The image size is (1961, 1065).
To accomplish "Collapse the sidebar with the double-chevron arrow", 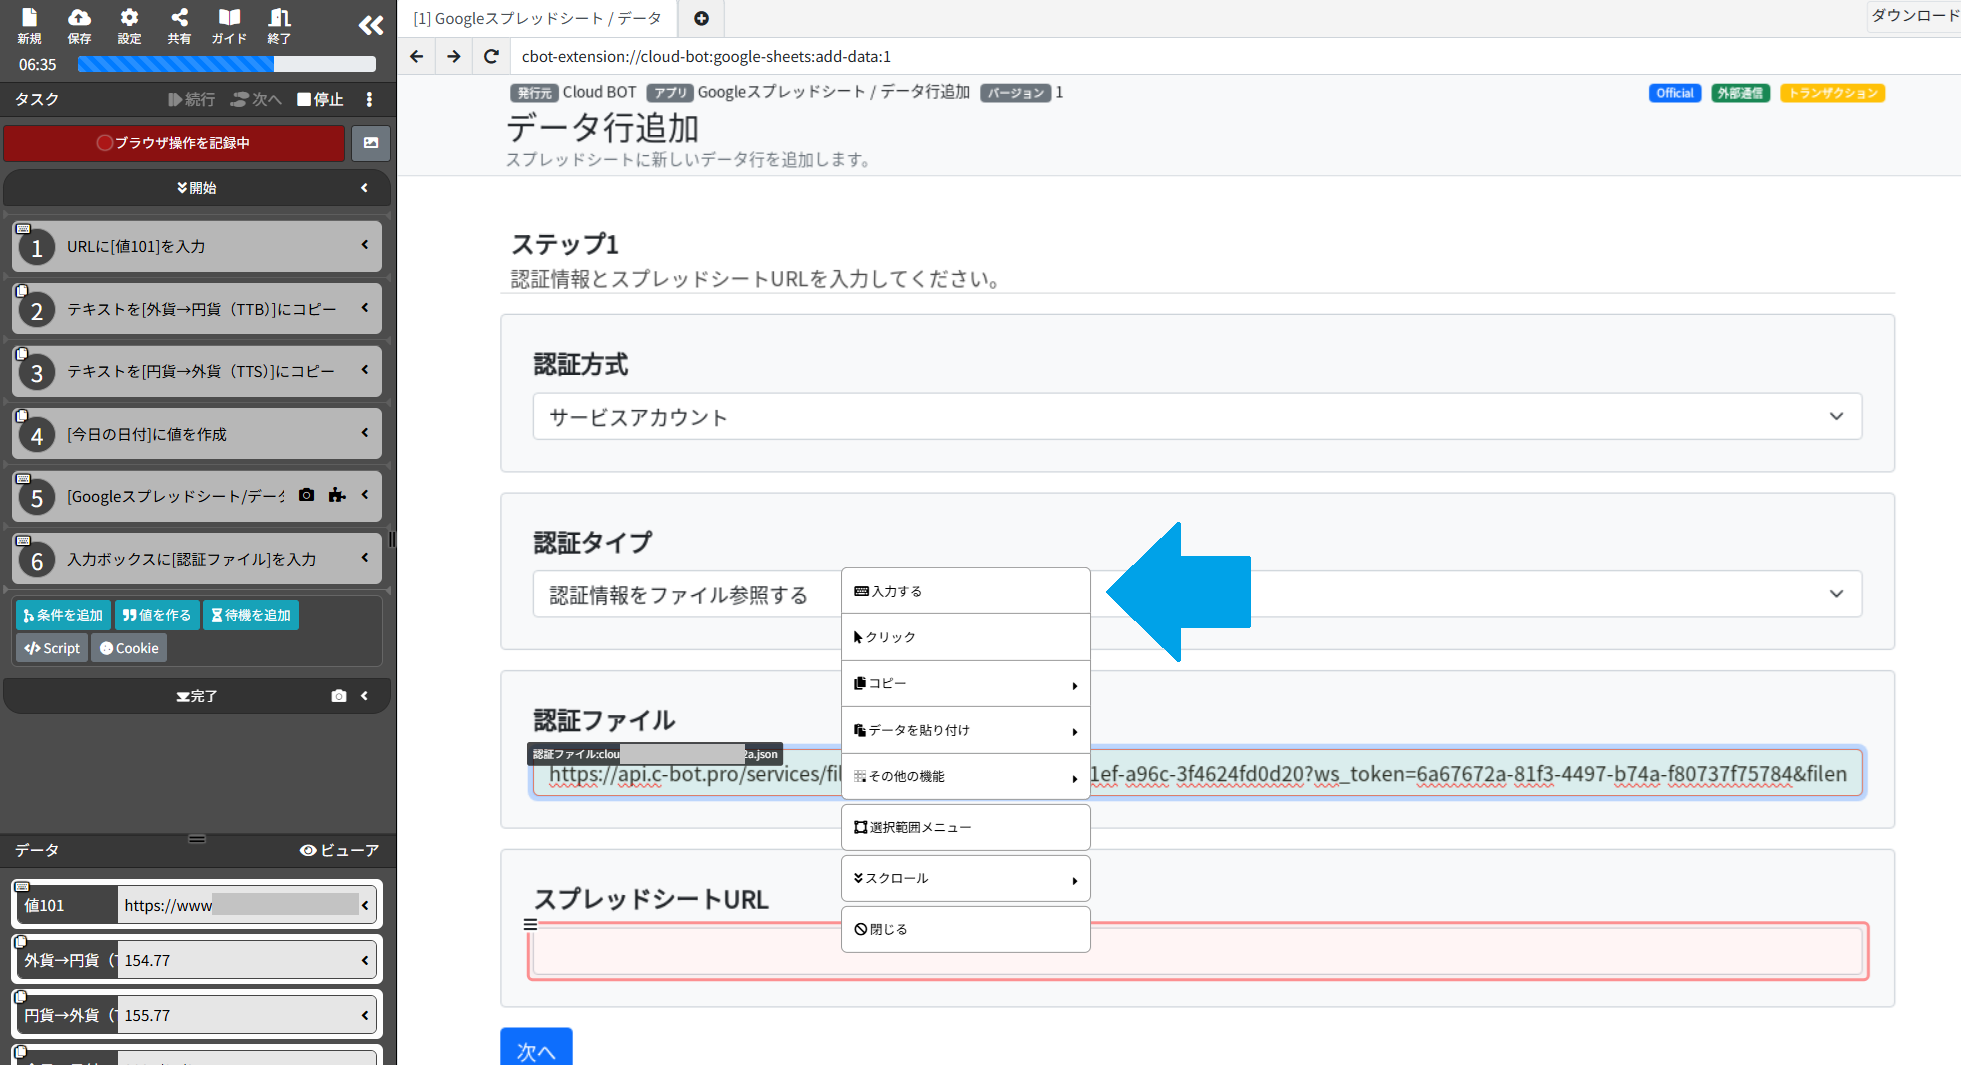I will tap(370, 26).
